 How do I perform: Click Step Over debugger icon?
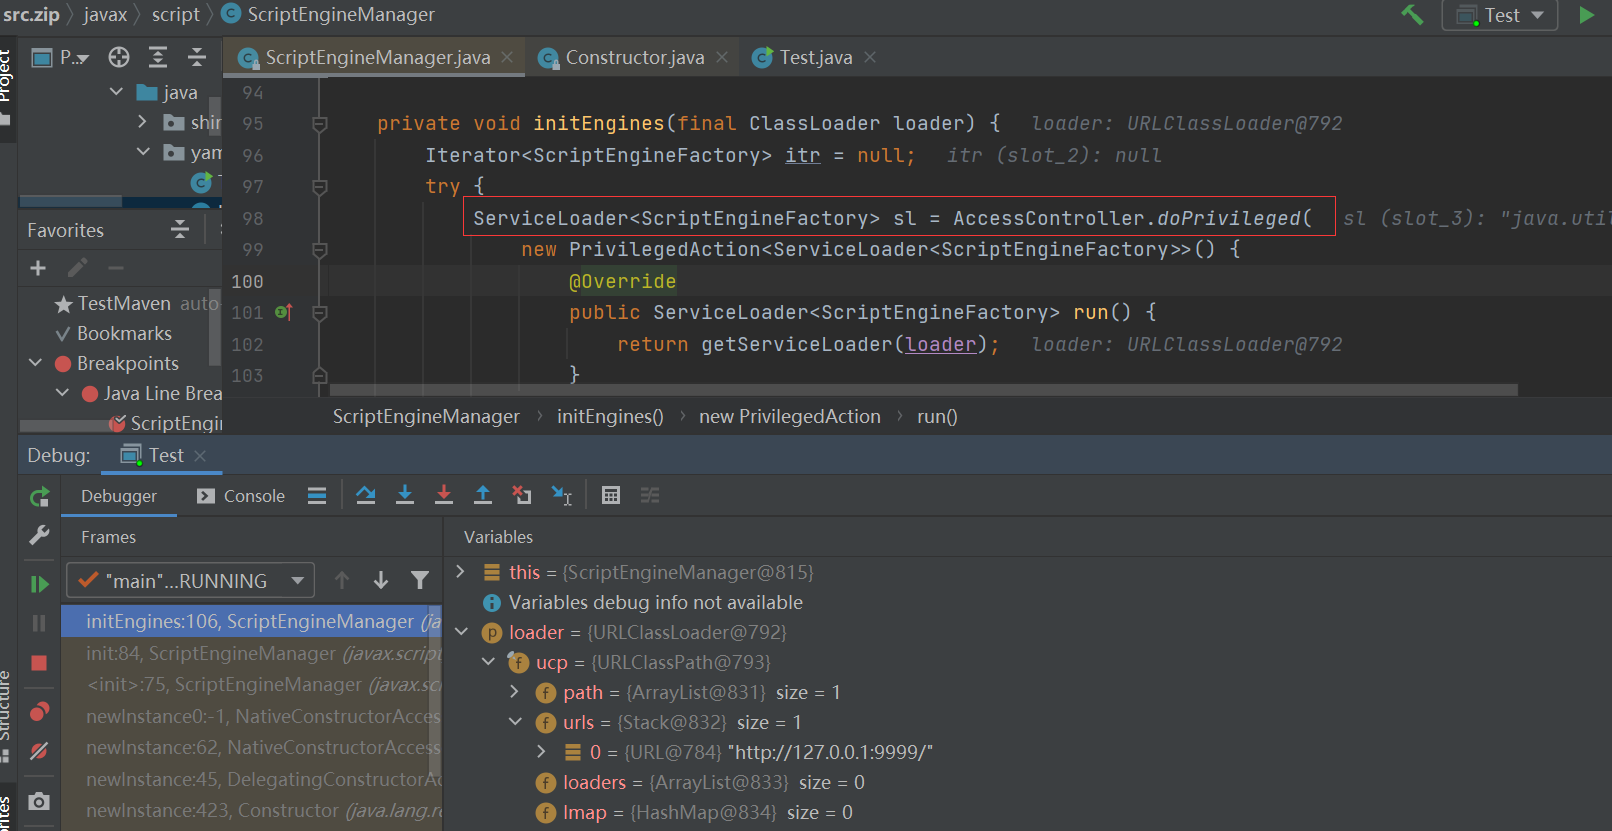tap(366, 495)
